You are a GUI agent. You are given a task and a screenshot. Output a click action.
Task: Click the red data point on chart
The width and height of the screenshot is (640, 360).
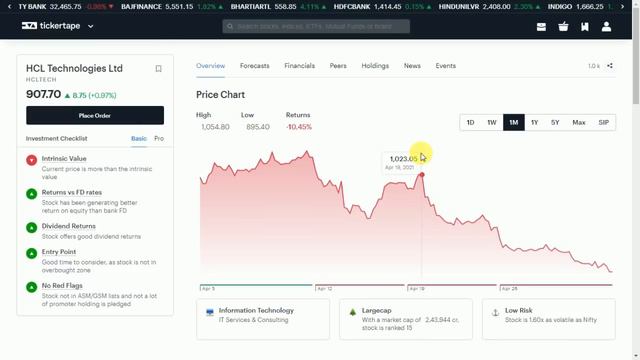(x=422, y=175)
